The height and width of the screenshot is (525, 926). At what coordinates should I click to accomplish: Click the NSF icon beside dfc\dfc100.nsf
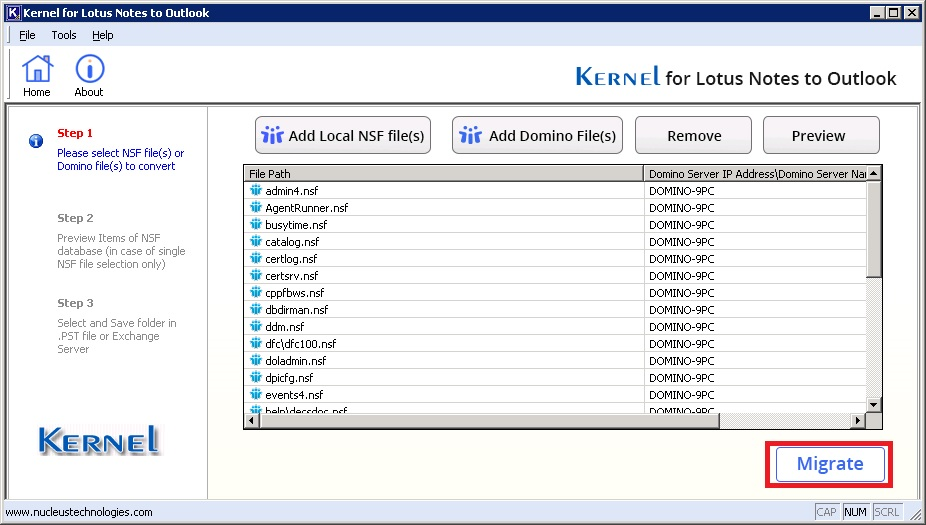click(256, 344)
